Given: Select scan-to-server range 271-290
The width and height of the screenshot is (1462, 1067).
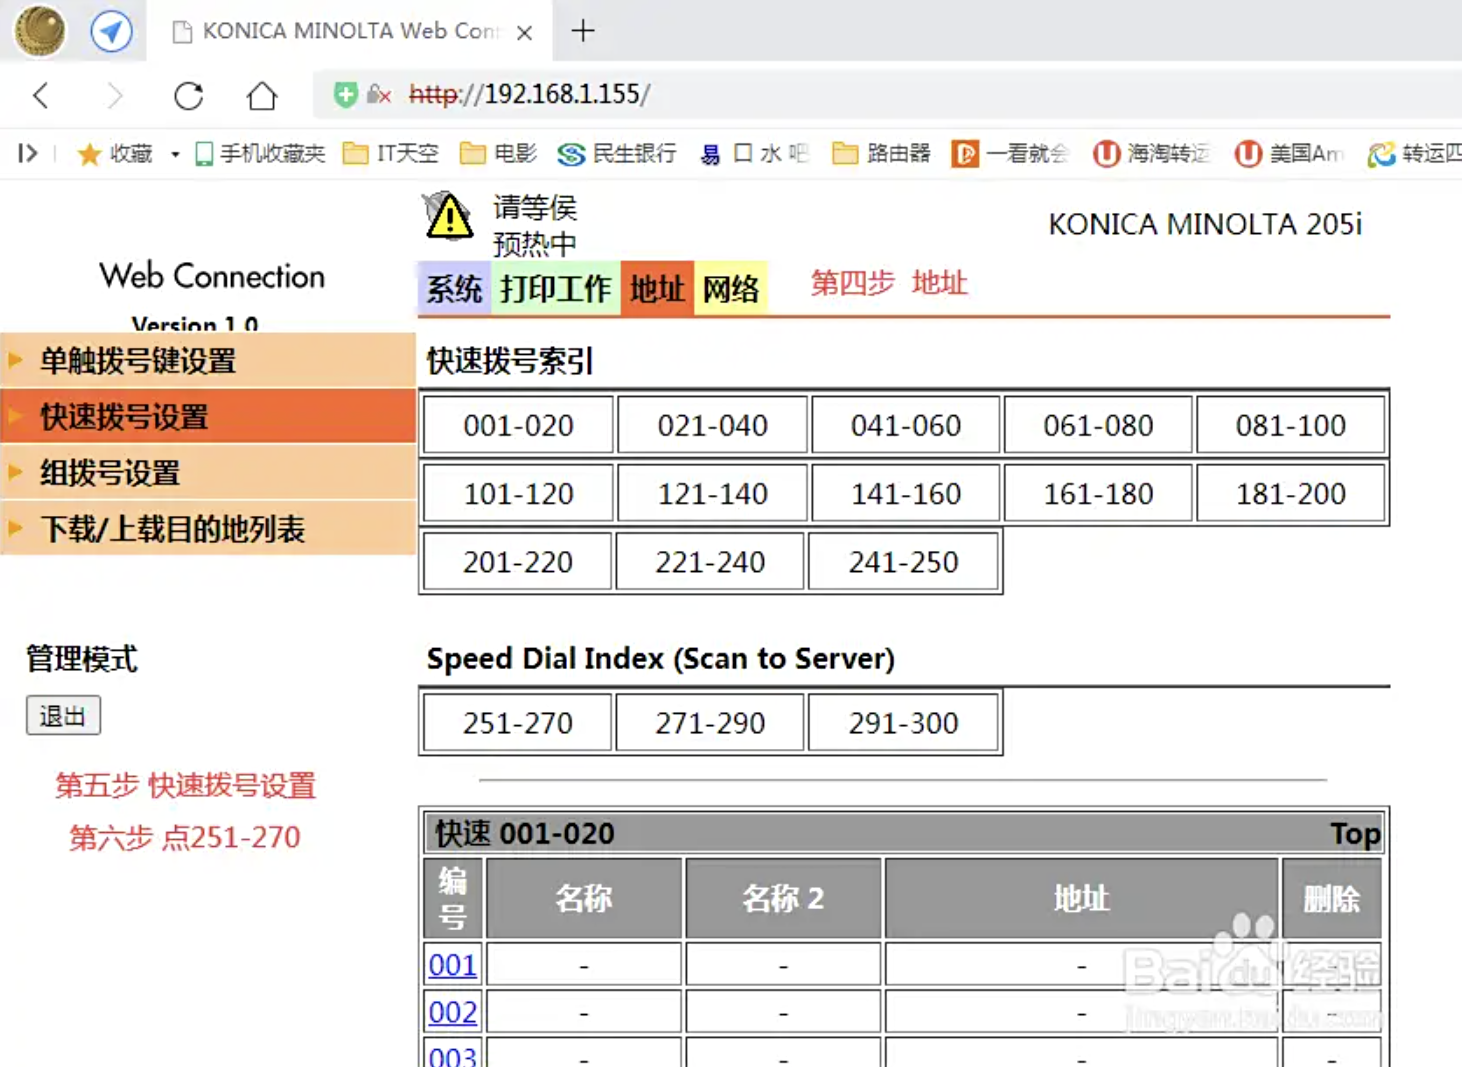Looking at the screenshot, I should pos(710,722).
